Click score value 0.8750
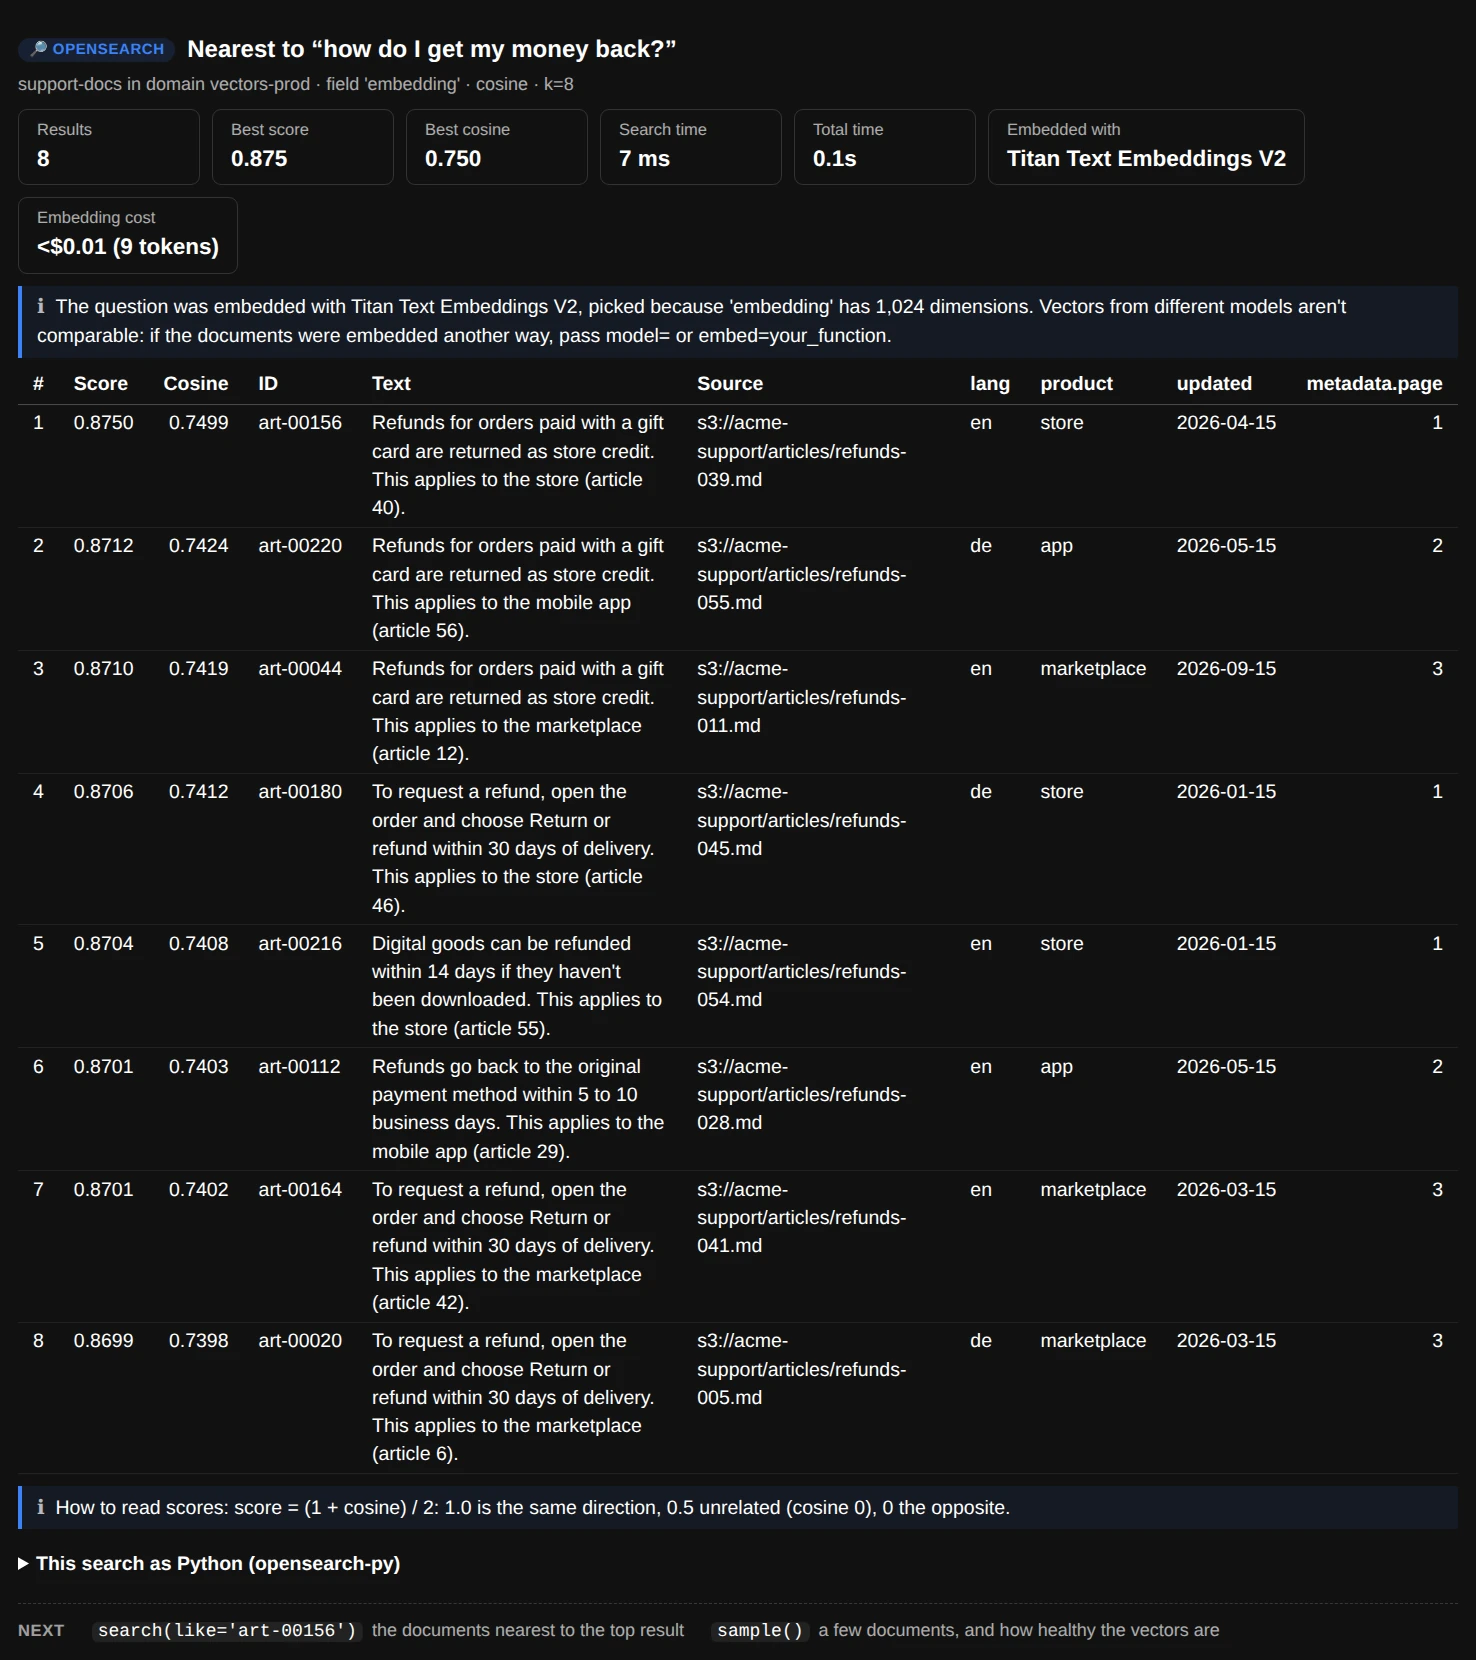The image size is (1476, 1660). (x=103, y=423)
